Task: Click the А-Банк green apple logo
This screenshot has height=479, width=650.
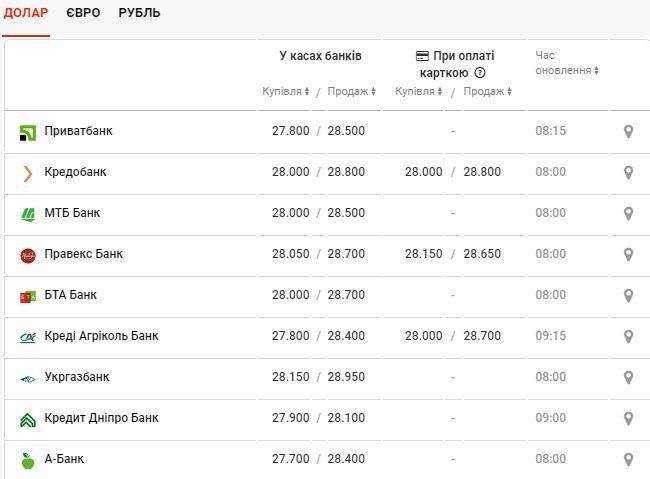Action: coord(28,460)
